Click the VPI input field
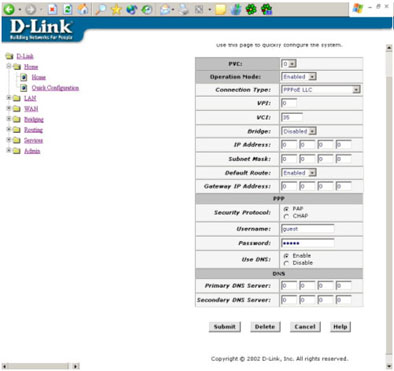Image resolution: width=394 pixels, height=371 pixels. 289,103
